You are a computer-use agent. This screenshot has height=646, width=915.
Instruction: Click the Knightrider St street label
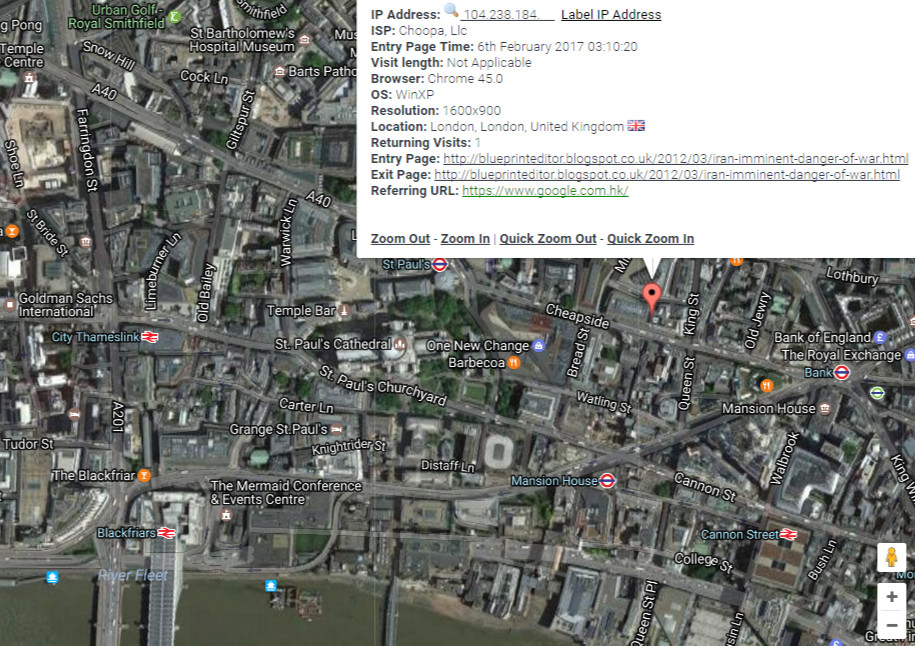(349, 448)
